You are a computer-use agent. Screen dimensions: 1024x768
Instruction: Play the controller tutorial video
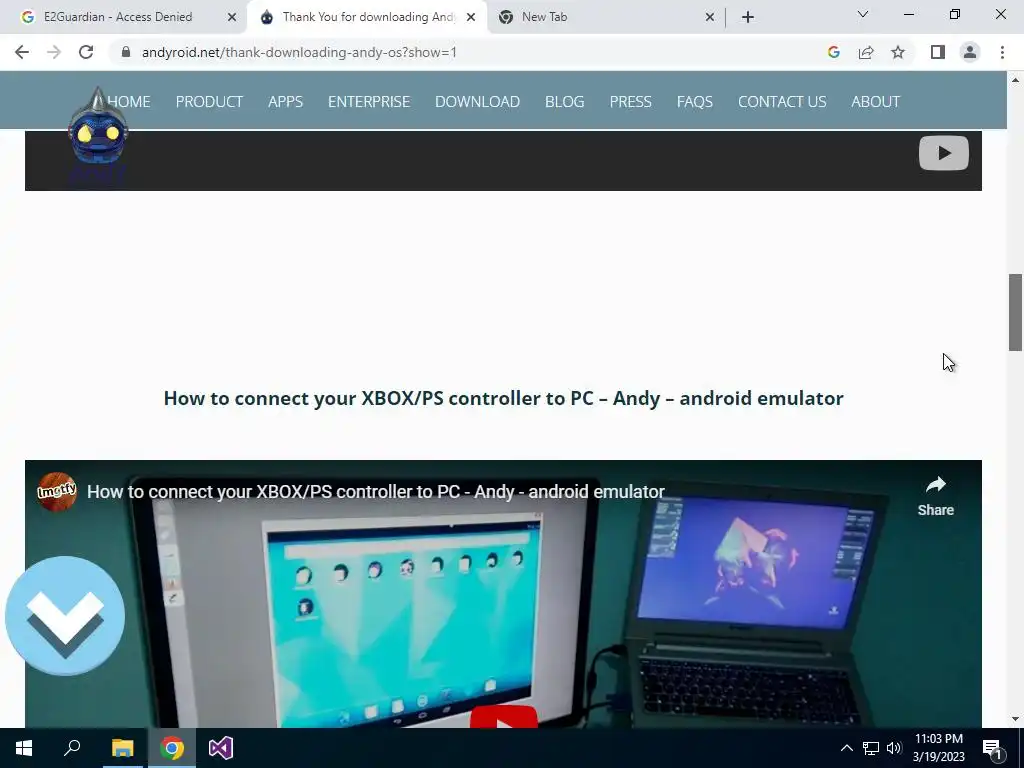click(x=504, y=716)
